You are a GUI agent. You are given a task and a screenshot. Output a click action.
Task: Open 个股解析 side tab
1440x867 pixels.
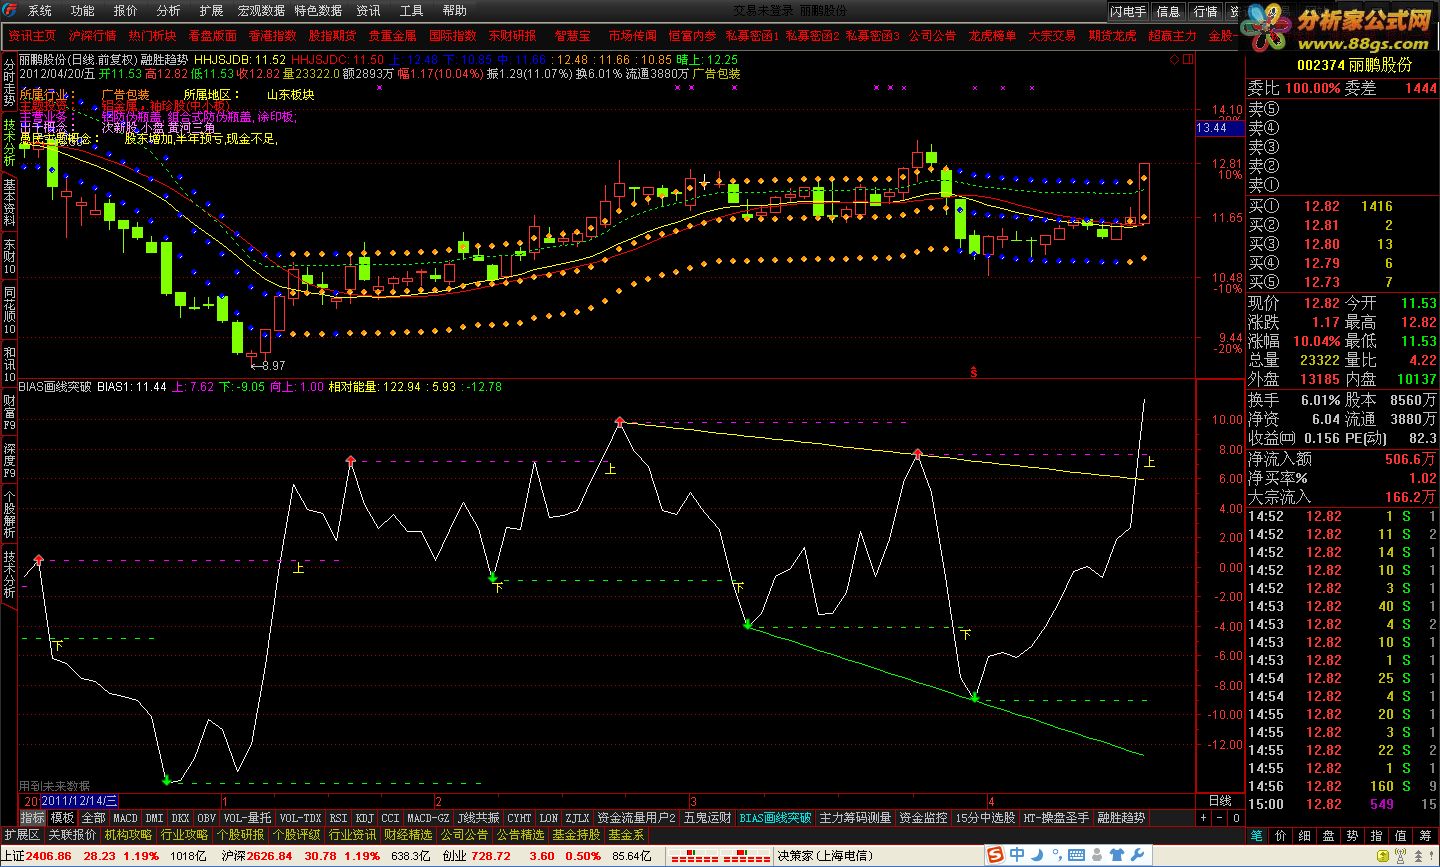coord(9,513)
